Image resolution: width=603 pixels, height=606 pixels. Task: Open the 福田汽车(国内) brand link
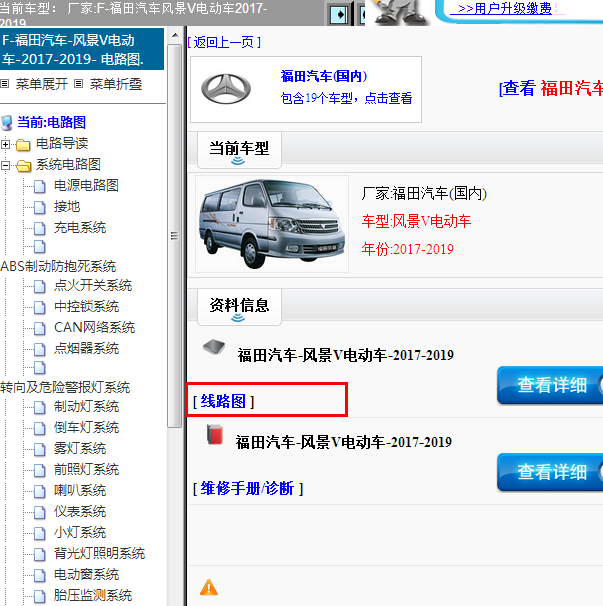coord(324,76)
